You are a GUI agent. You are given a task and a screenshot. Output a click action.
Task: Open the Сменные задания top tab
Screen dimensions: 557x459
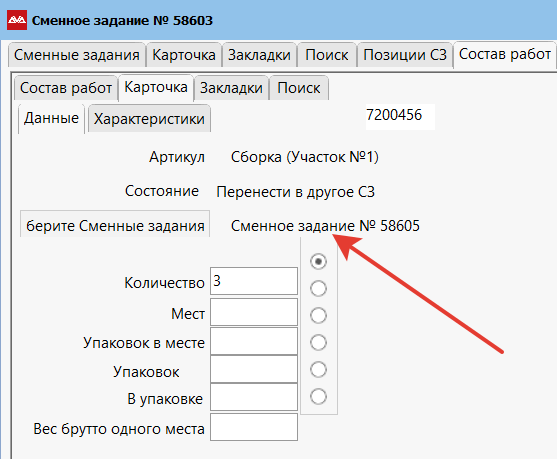pyautogui.click(x=76, y=55)
